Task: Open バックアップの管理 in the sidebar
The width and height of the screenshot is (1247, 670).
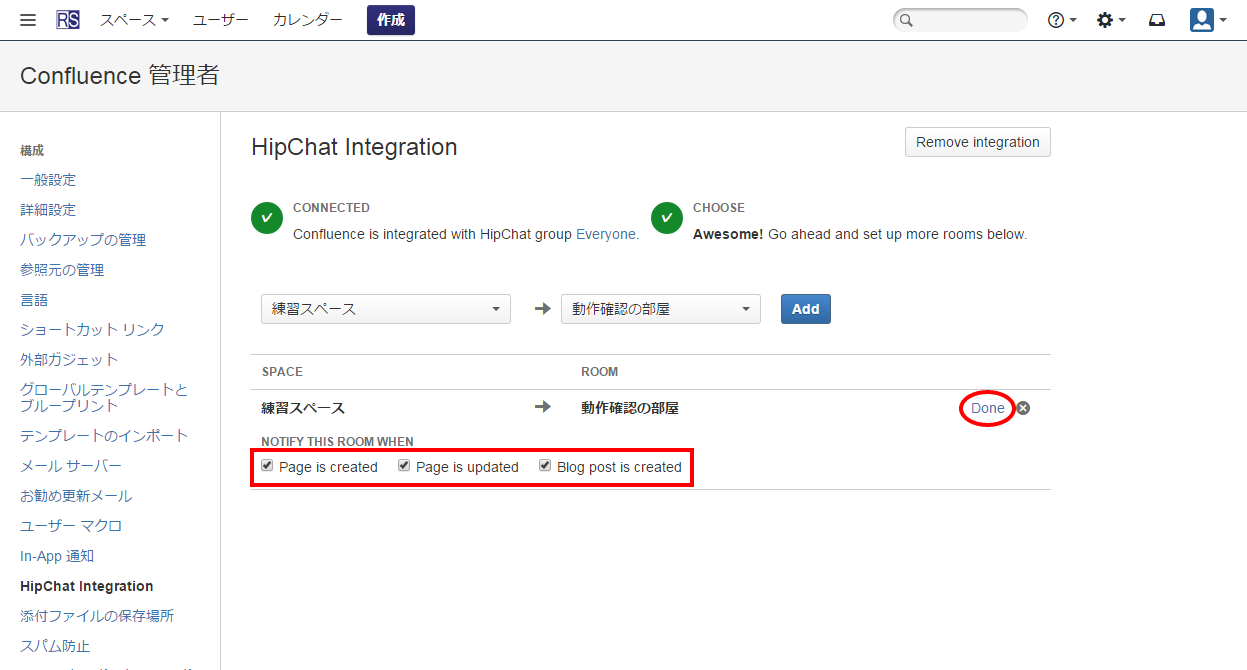Action: [83, 240]
